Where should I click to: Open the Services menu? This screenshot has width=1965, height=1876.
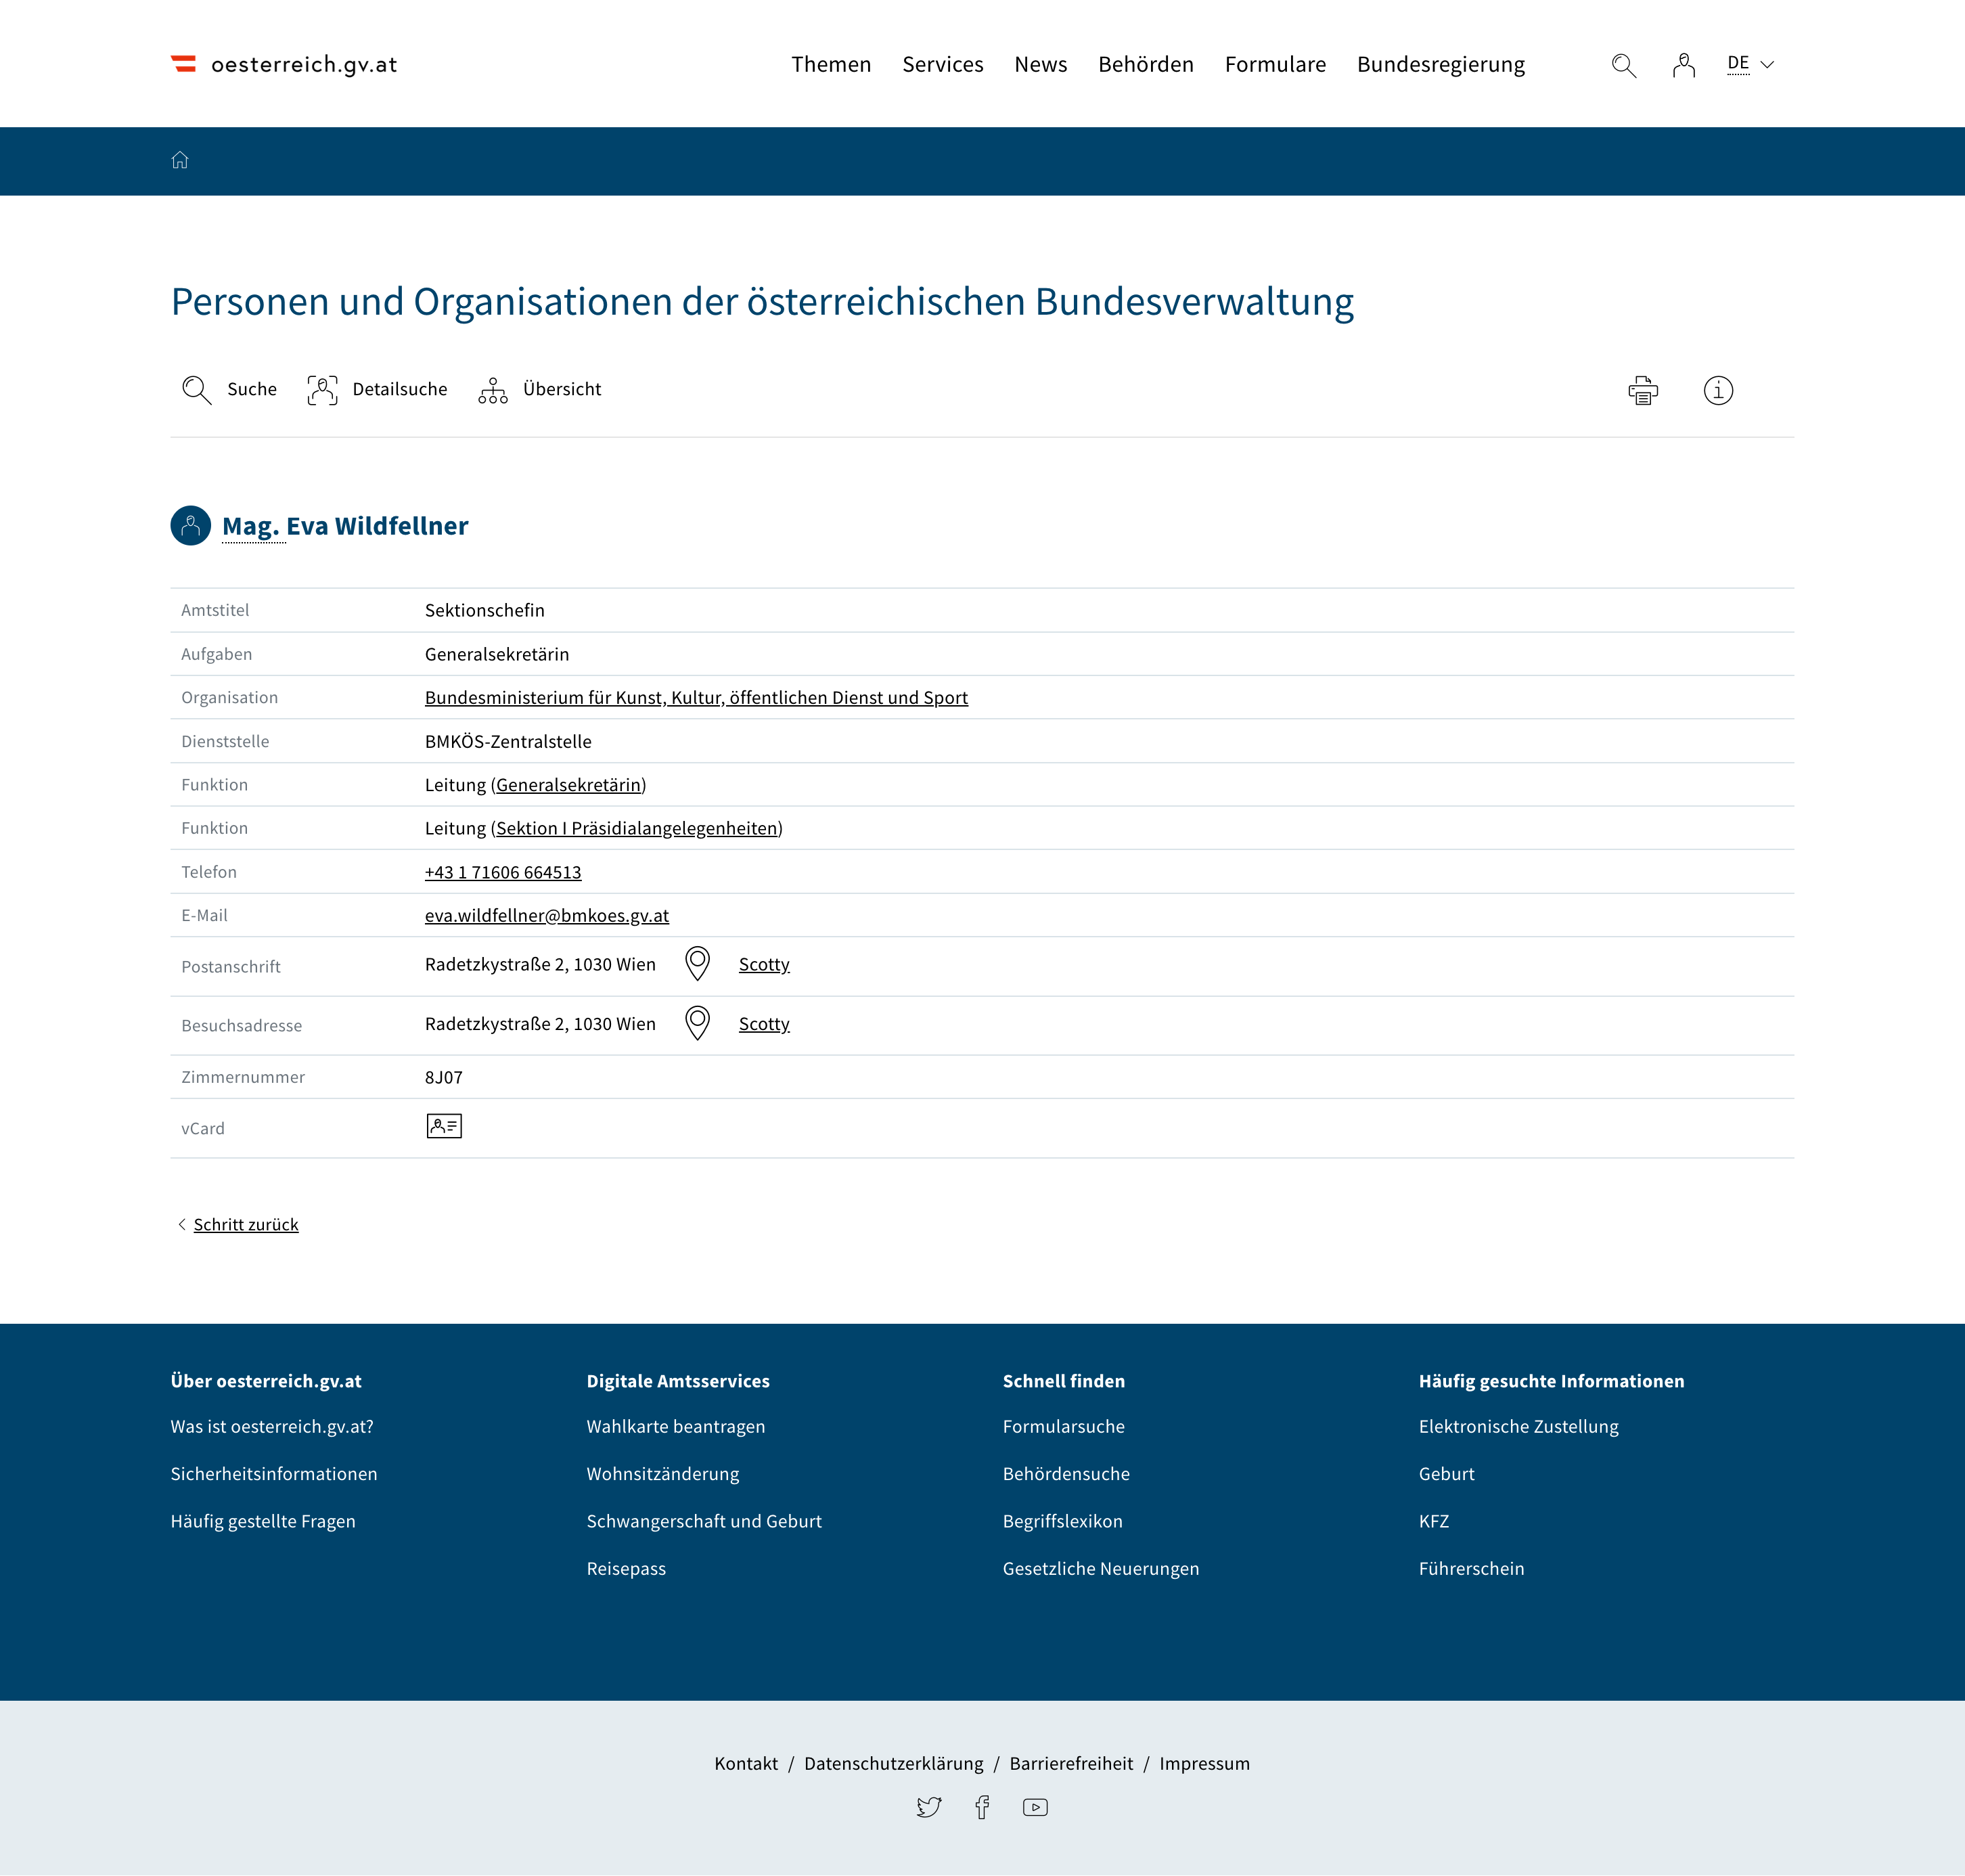point(943,64)
